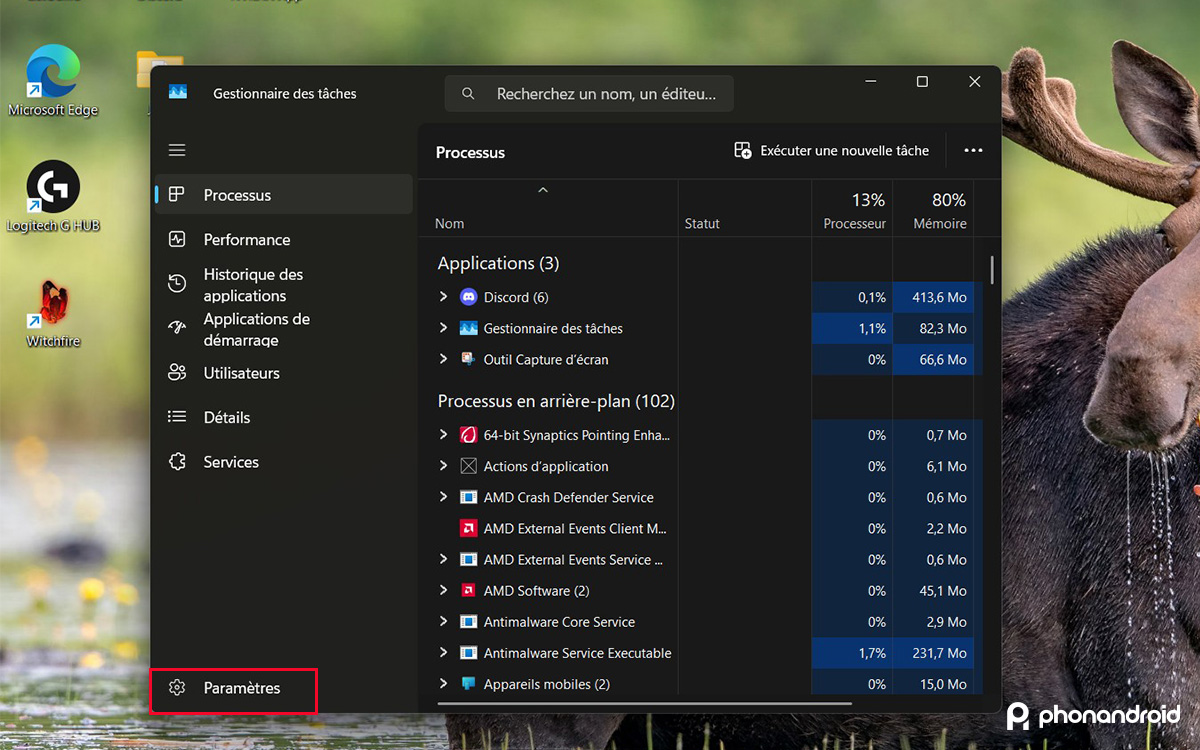Expand the Gestionnaire des tâches process row
The width and height of the screenshot is (1200, 750).
(443, 328)
